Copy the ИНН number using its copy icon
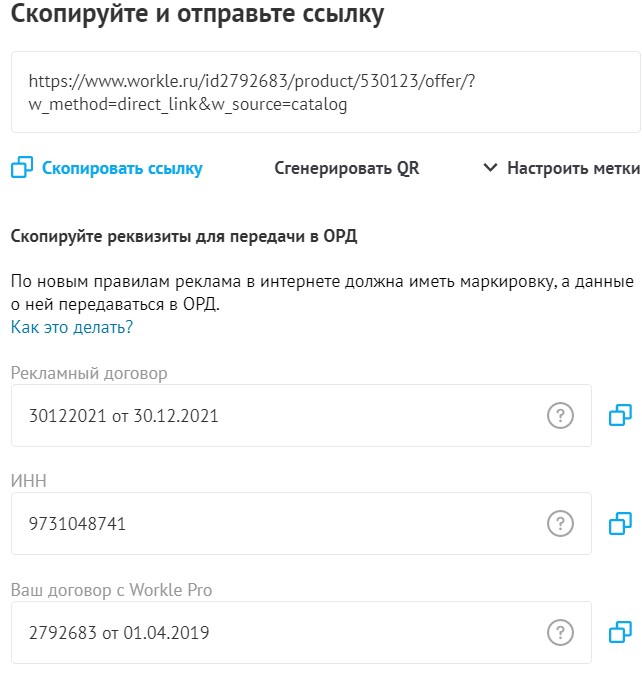Screen dimensions: 642x675 click(x=620, y=523)
